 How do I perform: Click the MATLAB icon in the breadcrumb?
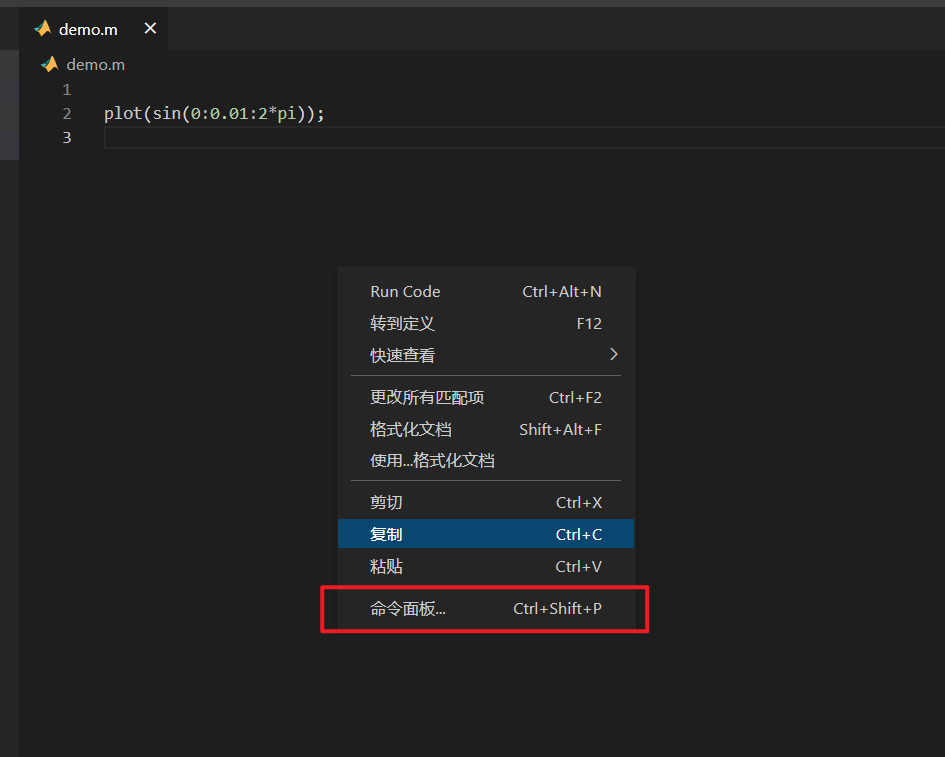click(x=49, y=64)
